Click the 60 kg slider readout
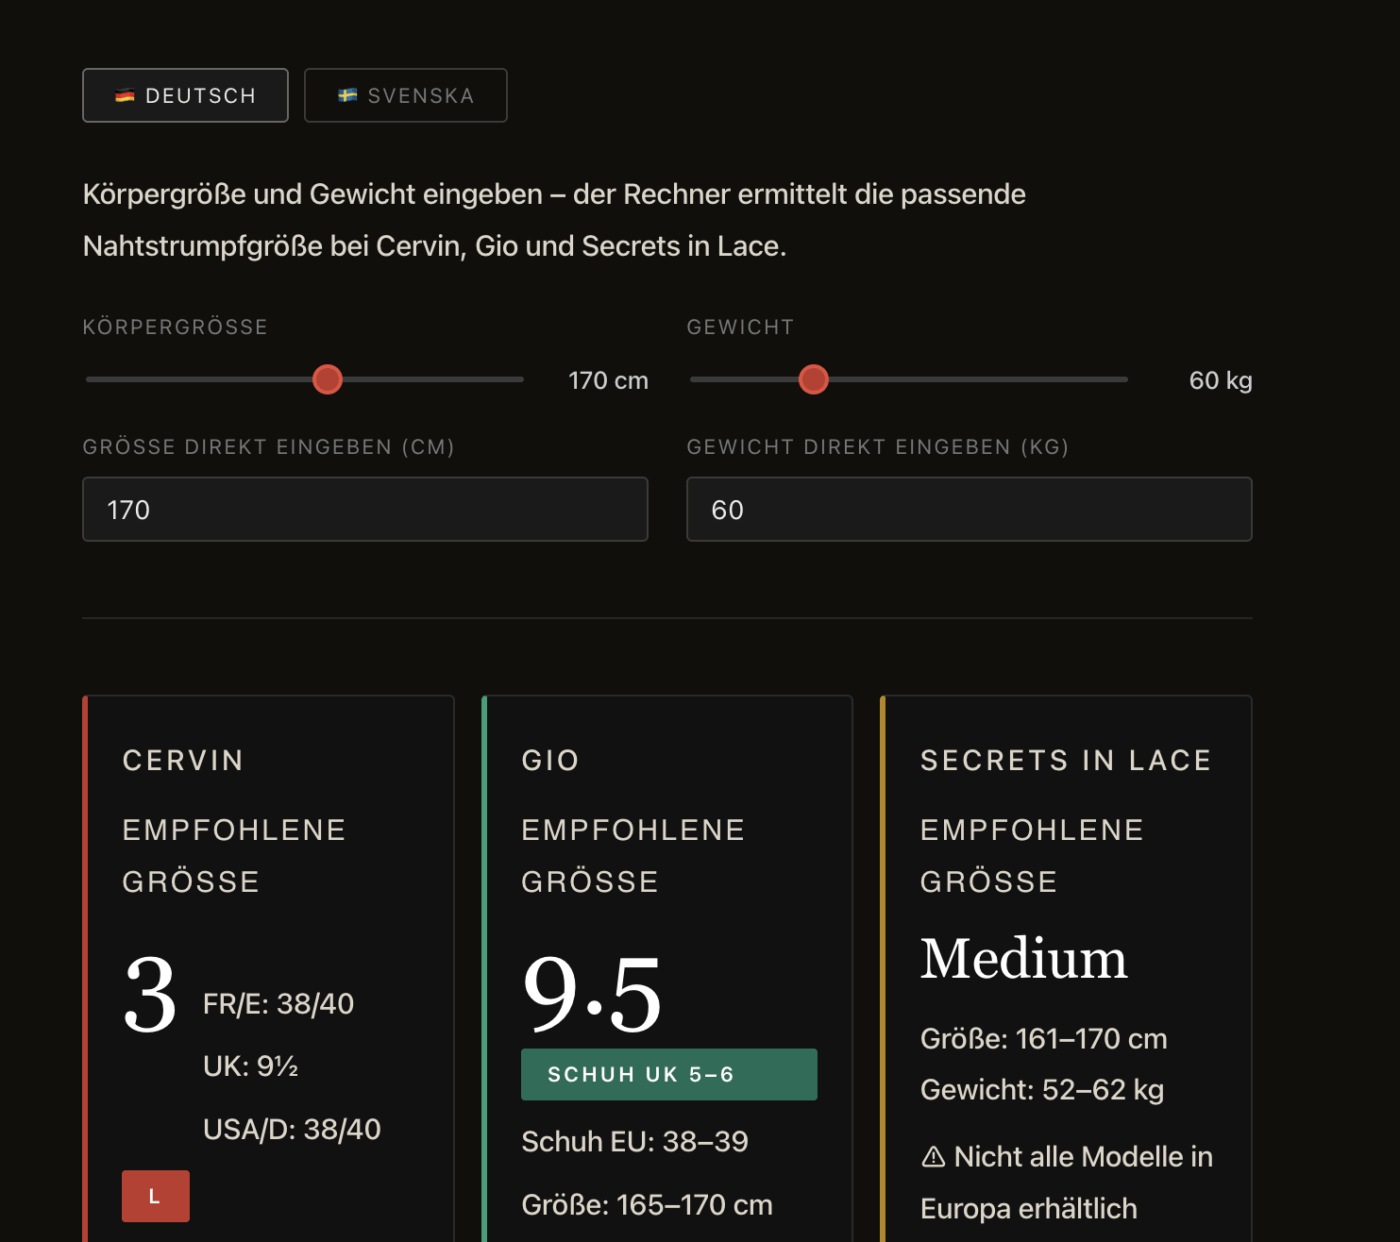Viewport: 1400px width, 1242px height. (1221, 381)
